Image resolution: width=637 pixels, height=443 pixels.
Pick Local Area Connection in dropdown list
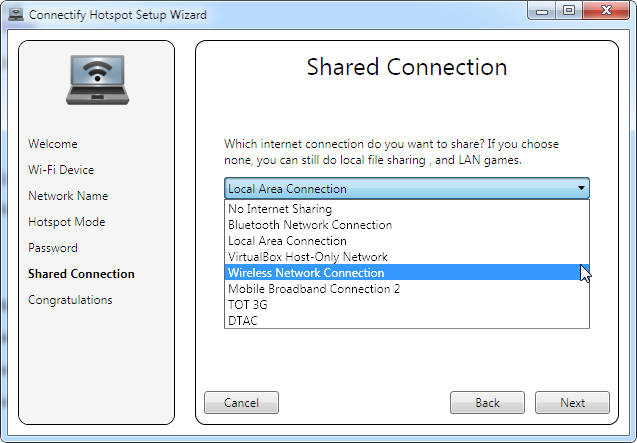[407, 241]
